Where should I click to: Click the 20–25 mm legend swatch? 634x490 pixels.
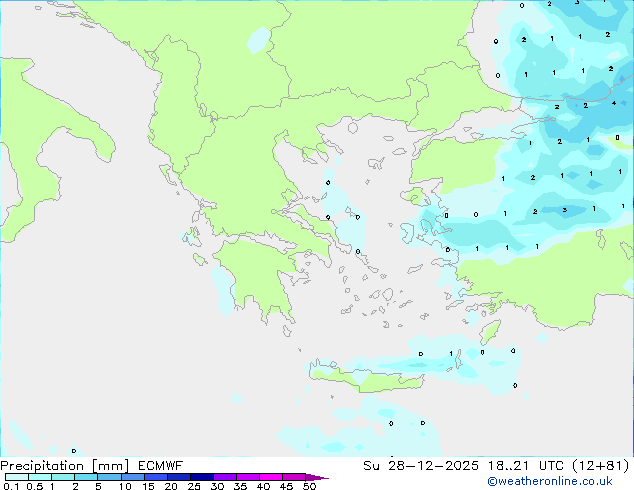click(178, 477)
